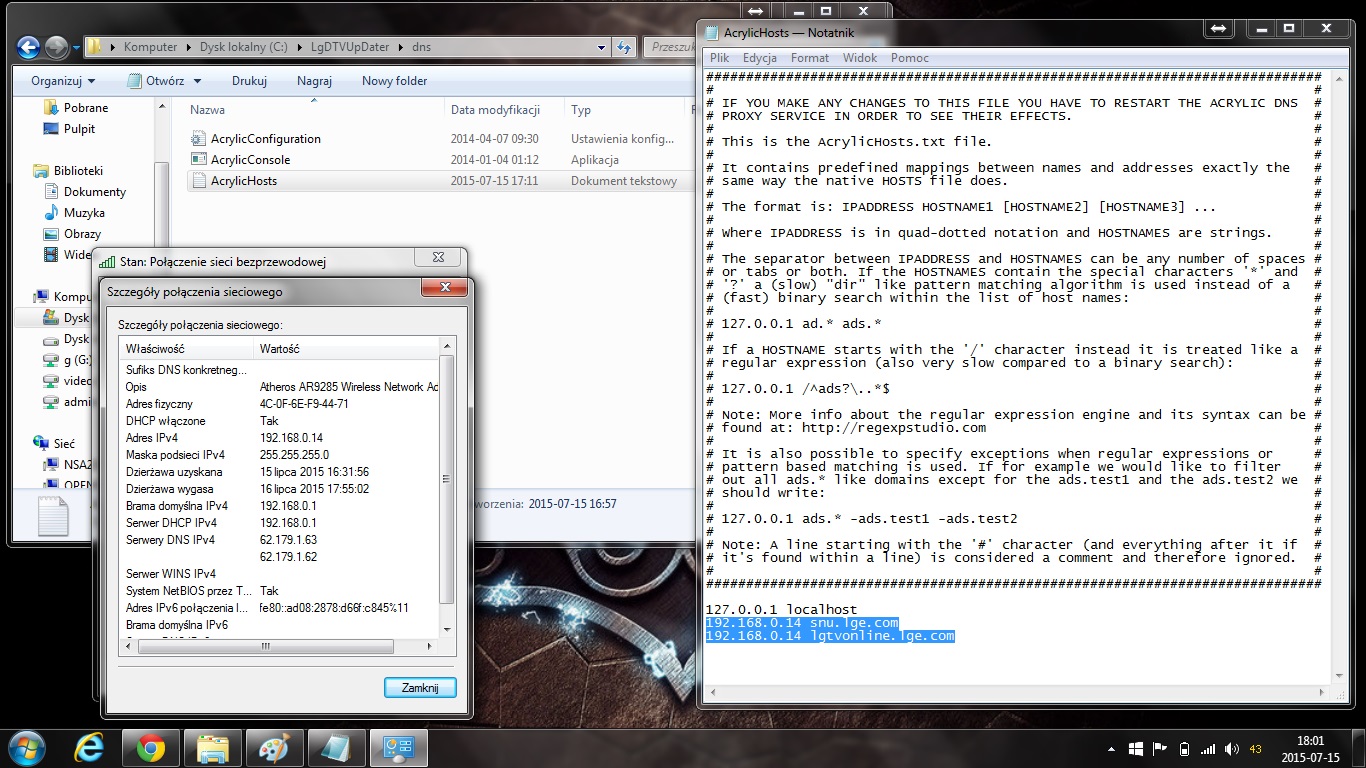Viewport: 1366px width, 768px height.
Task: Open the Windows Start menu
Action: [25, 748]
